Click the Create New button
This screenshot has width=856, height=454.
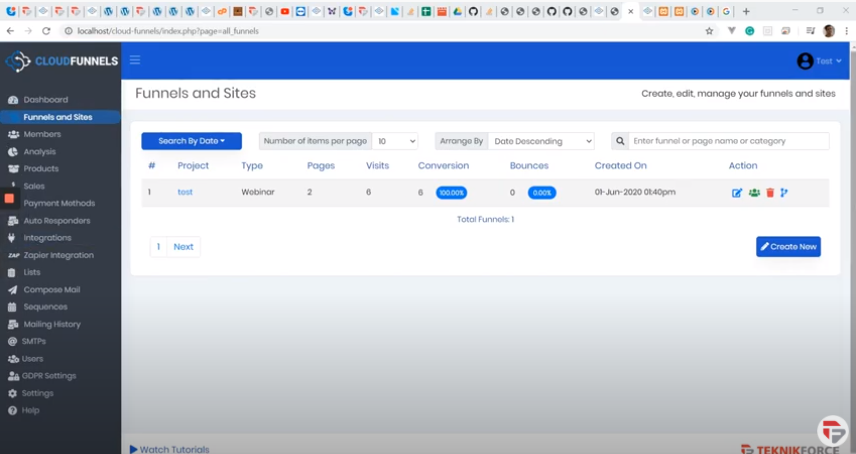click(788, 246)
